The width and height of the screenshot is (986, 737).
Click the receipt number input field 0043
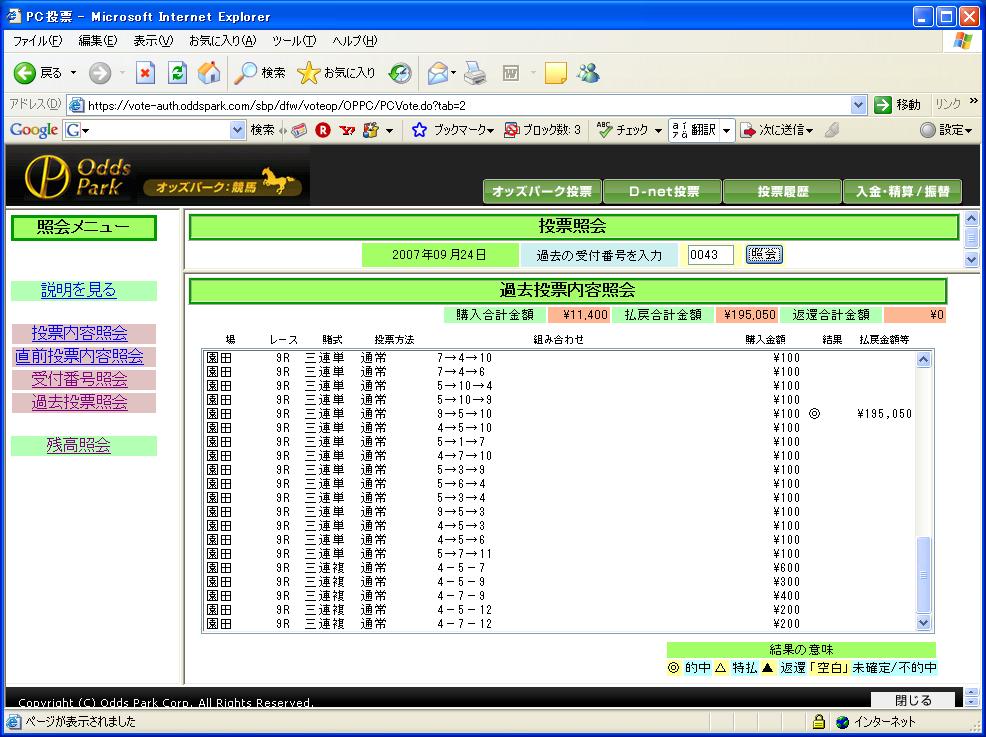[711, 255]
